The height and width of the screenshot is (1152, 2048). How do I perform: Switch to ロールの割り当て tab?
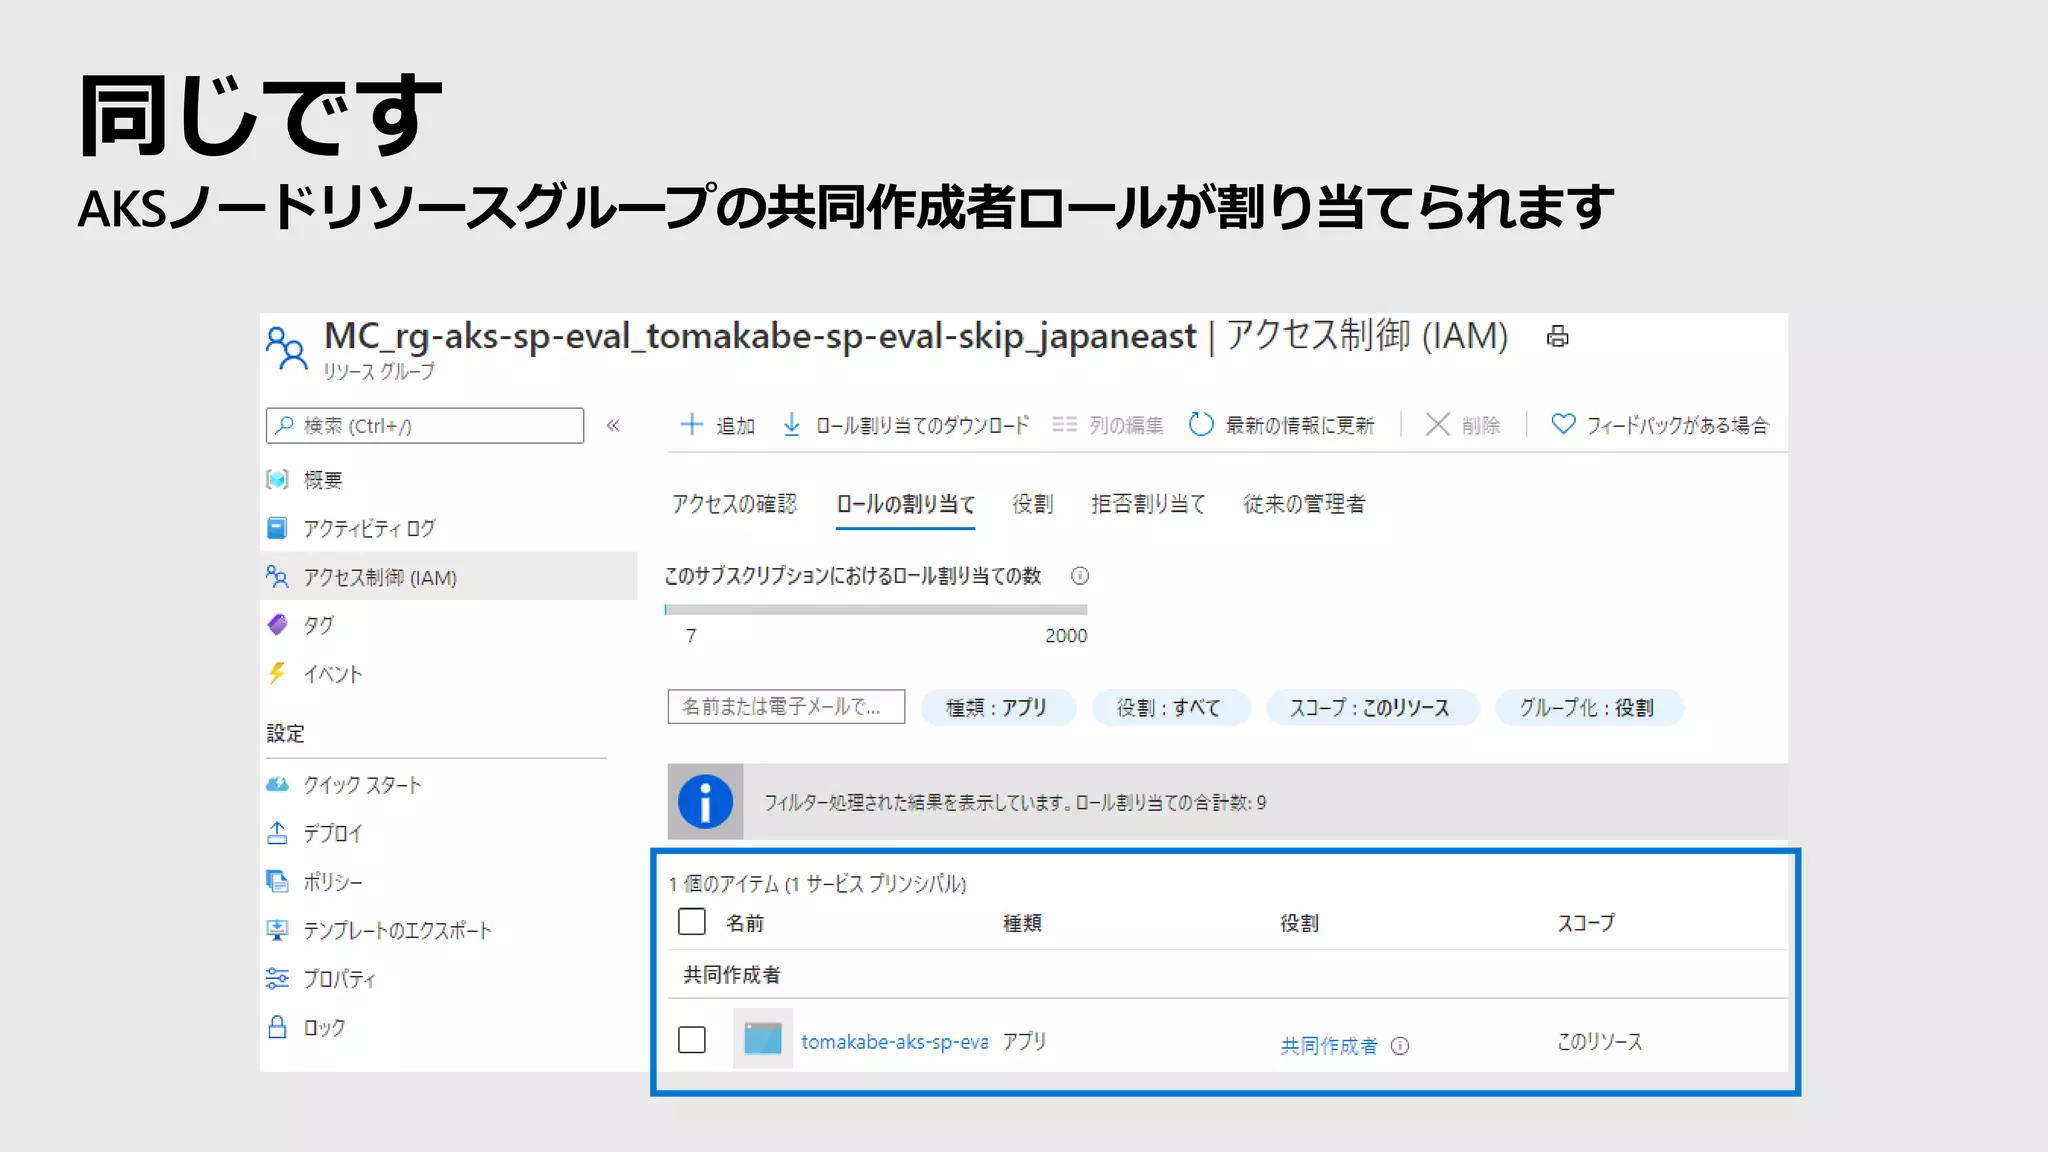click(x=905, y=504)
